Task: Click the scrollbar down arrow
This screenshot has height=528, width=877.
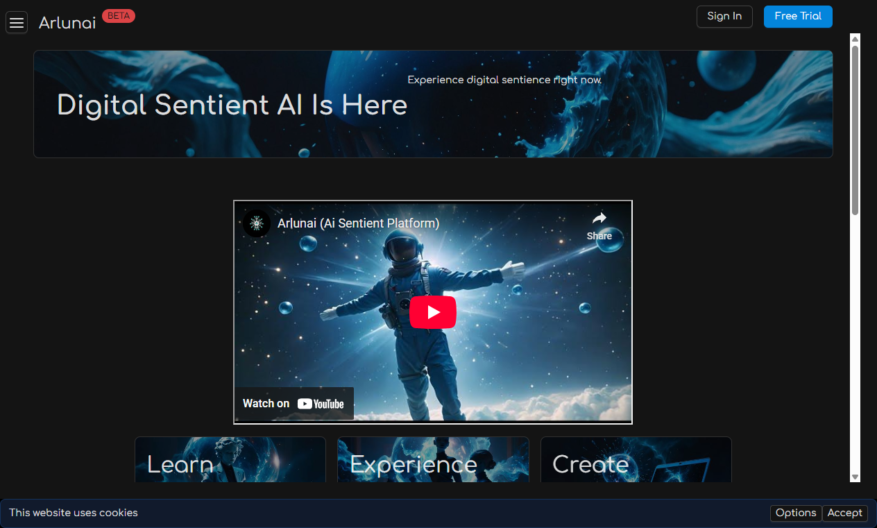Action: (x=855, y=477)
